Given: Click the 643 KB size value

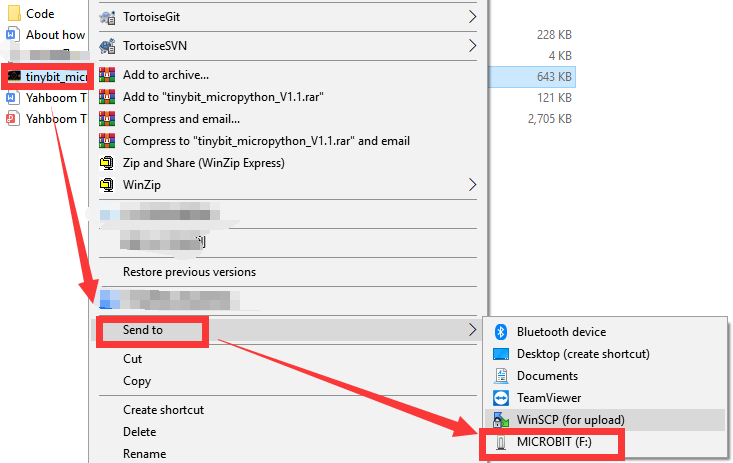Looking at the screenshot, I should 554,77.
